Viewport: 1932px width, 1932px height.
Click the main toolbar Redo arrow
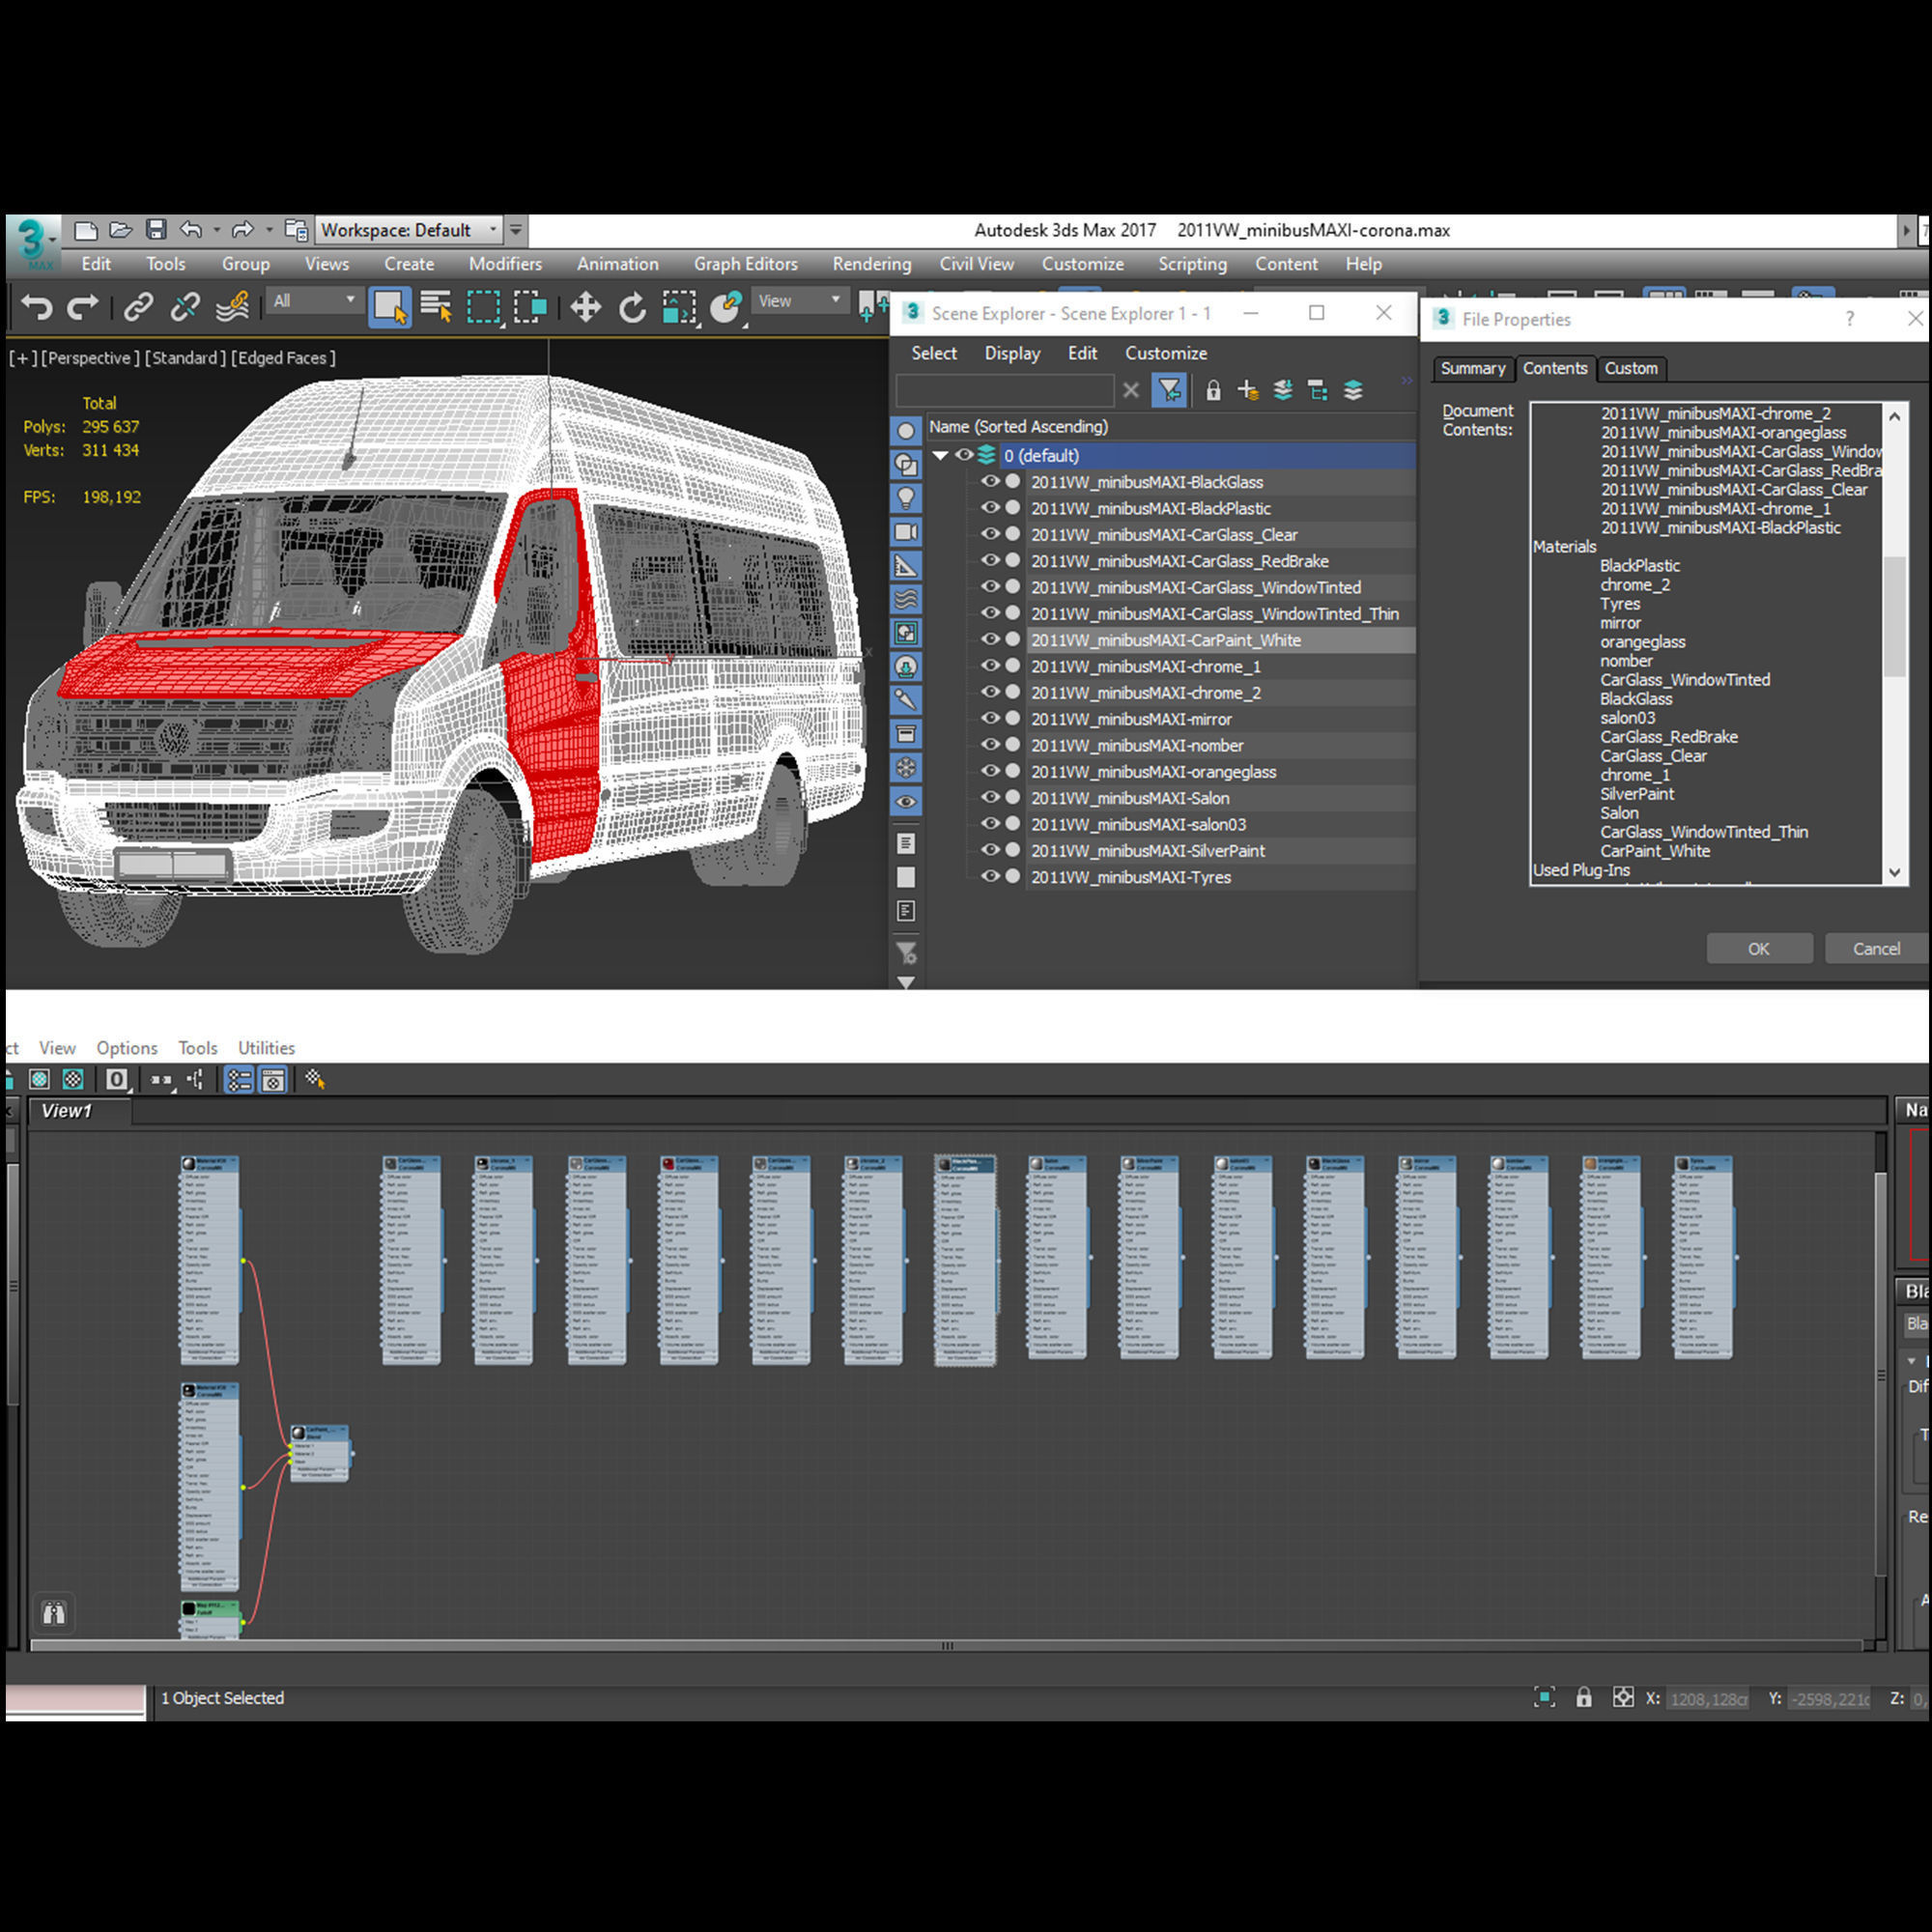pos(83,307)
